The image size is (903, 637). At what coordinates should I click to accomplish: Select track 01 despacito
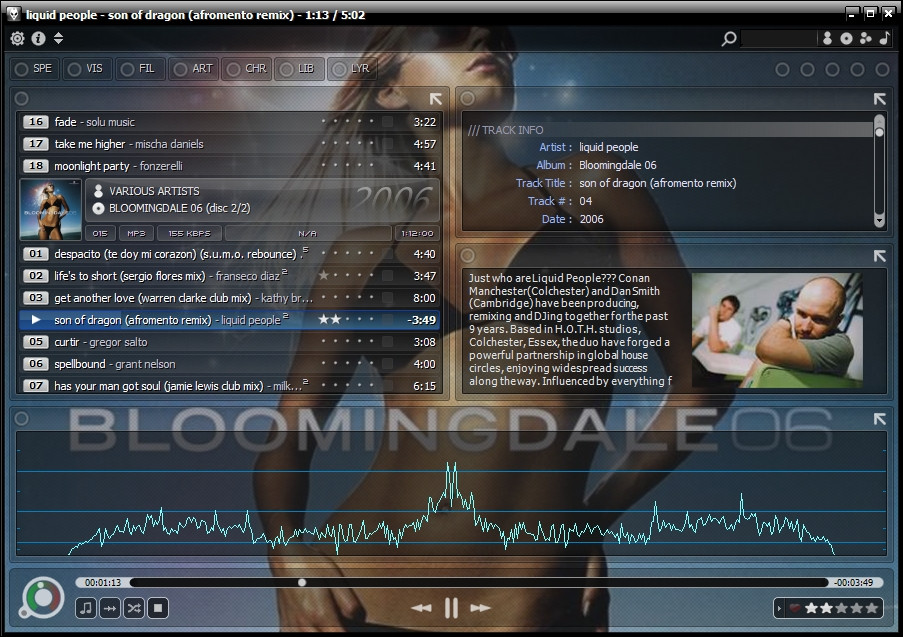(x=230, y=254)
